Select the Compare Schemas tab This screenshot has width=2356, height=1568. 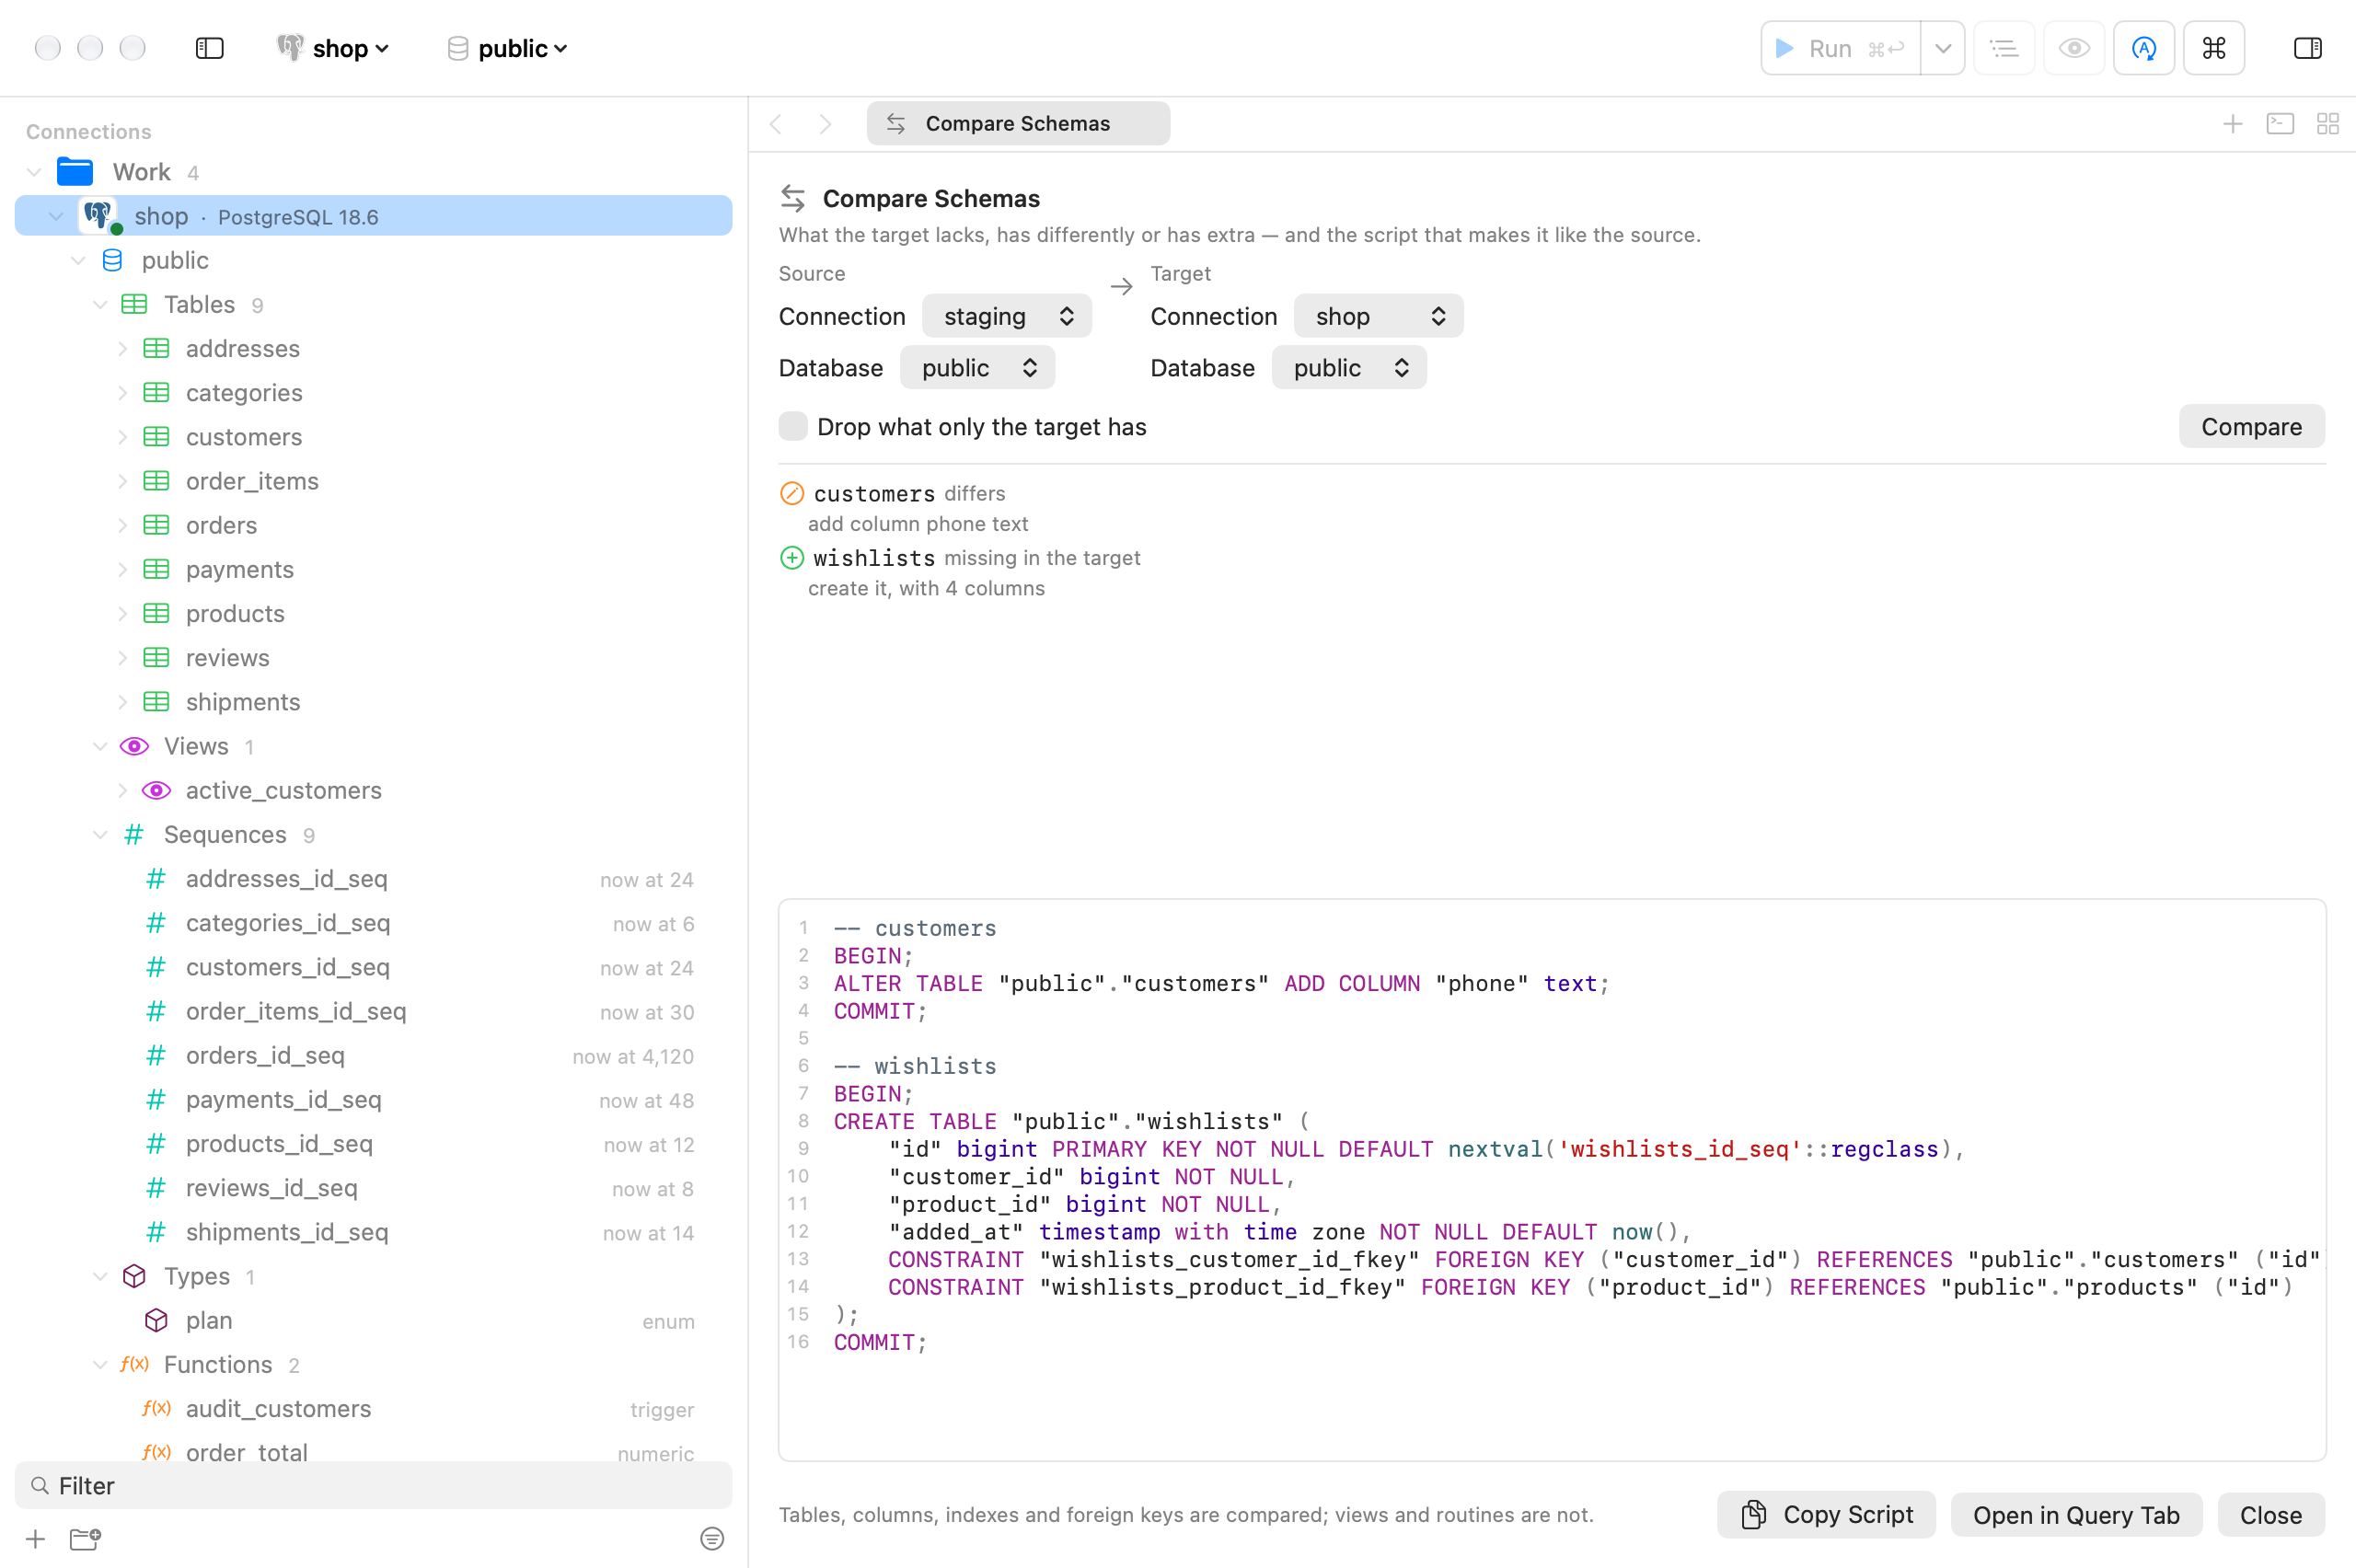[x=1018, y=124]
